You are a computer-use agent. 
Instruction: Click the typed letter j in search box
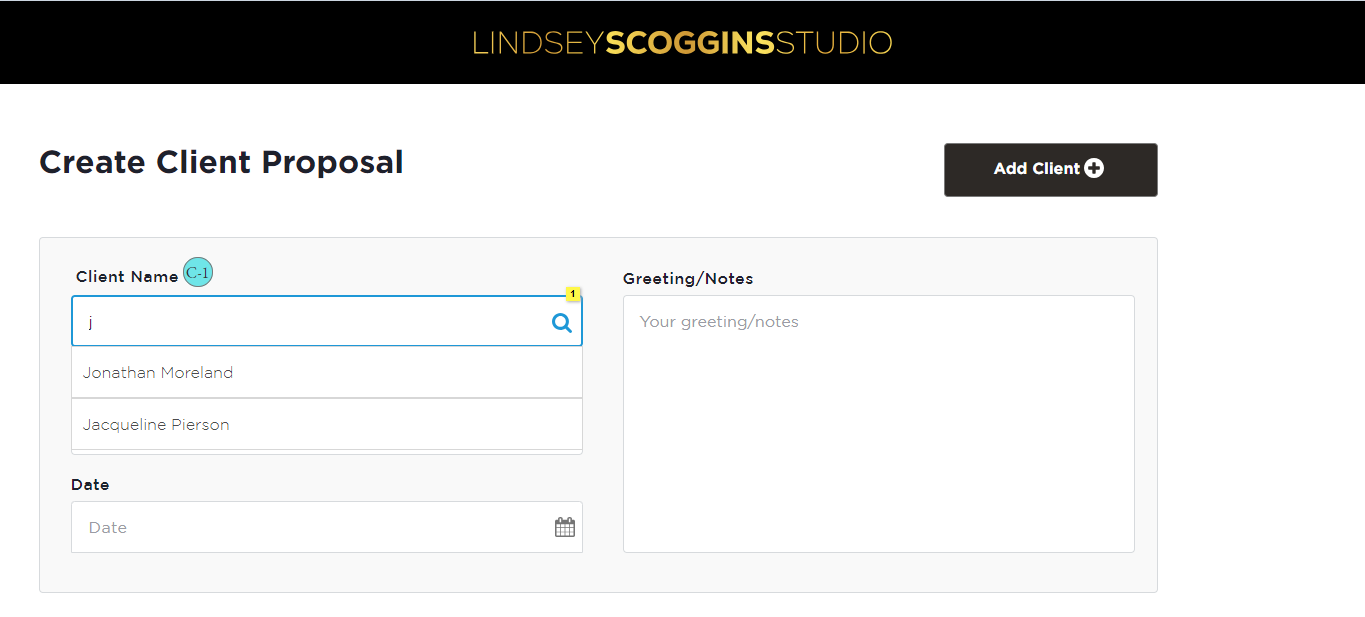pyautogui.click(x=90, y=322)
